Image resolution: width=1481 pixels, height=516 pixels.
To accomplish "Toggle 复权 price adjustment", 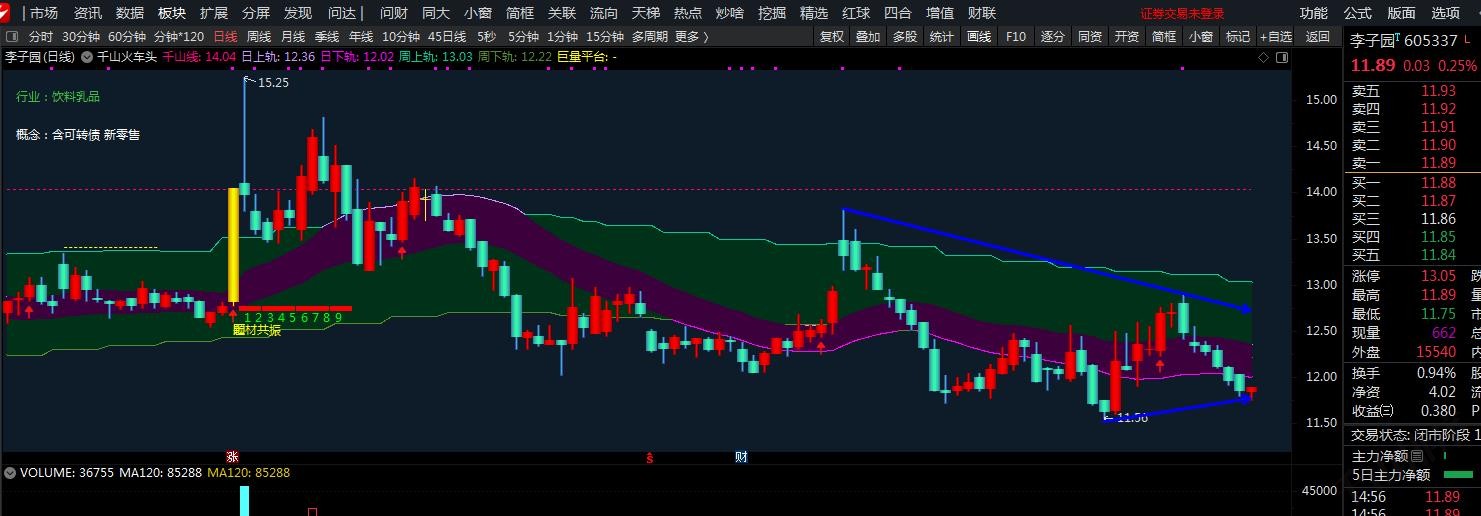I will pos(831,37).
